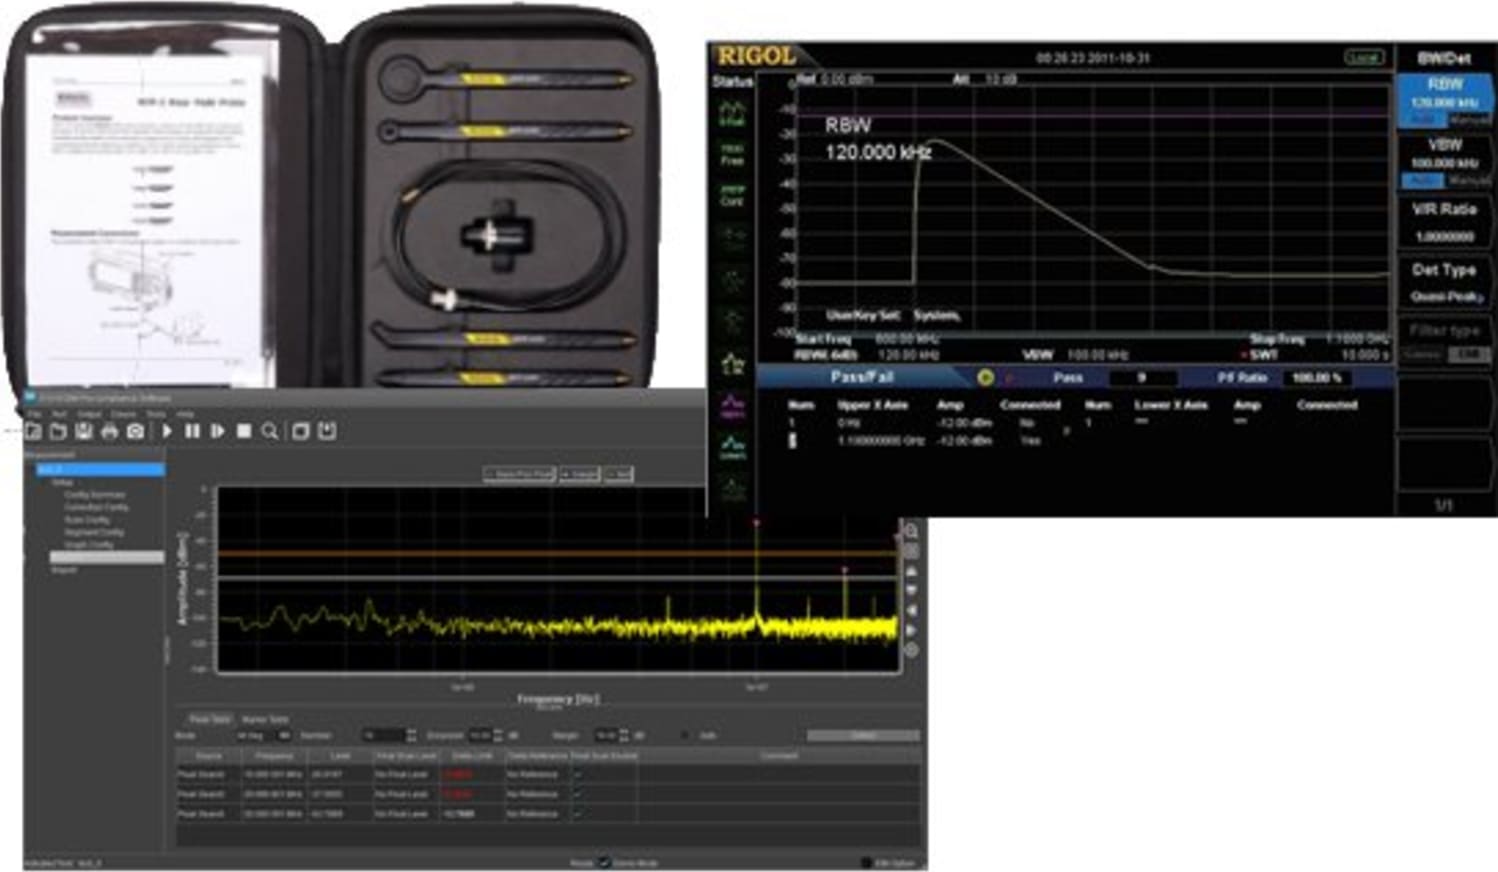
Task: Start the scan with the Play icon
Action: pos(167,431)
